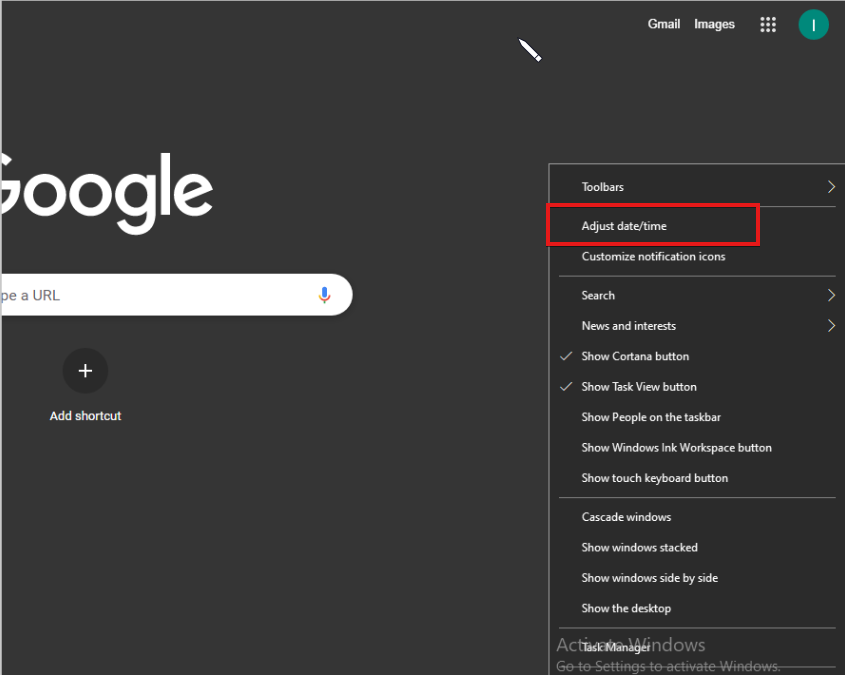Image resolution: width=845 pixels, height=675 pixels.
Task: Select Cascade windows
Action: (697, 517)
